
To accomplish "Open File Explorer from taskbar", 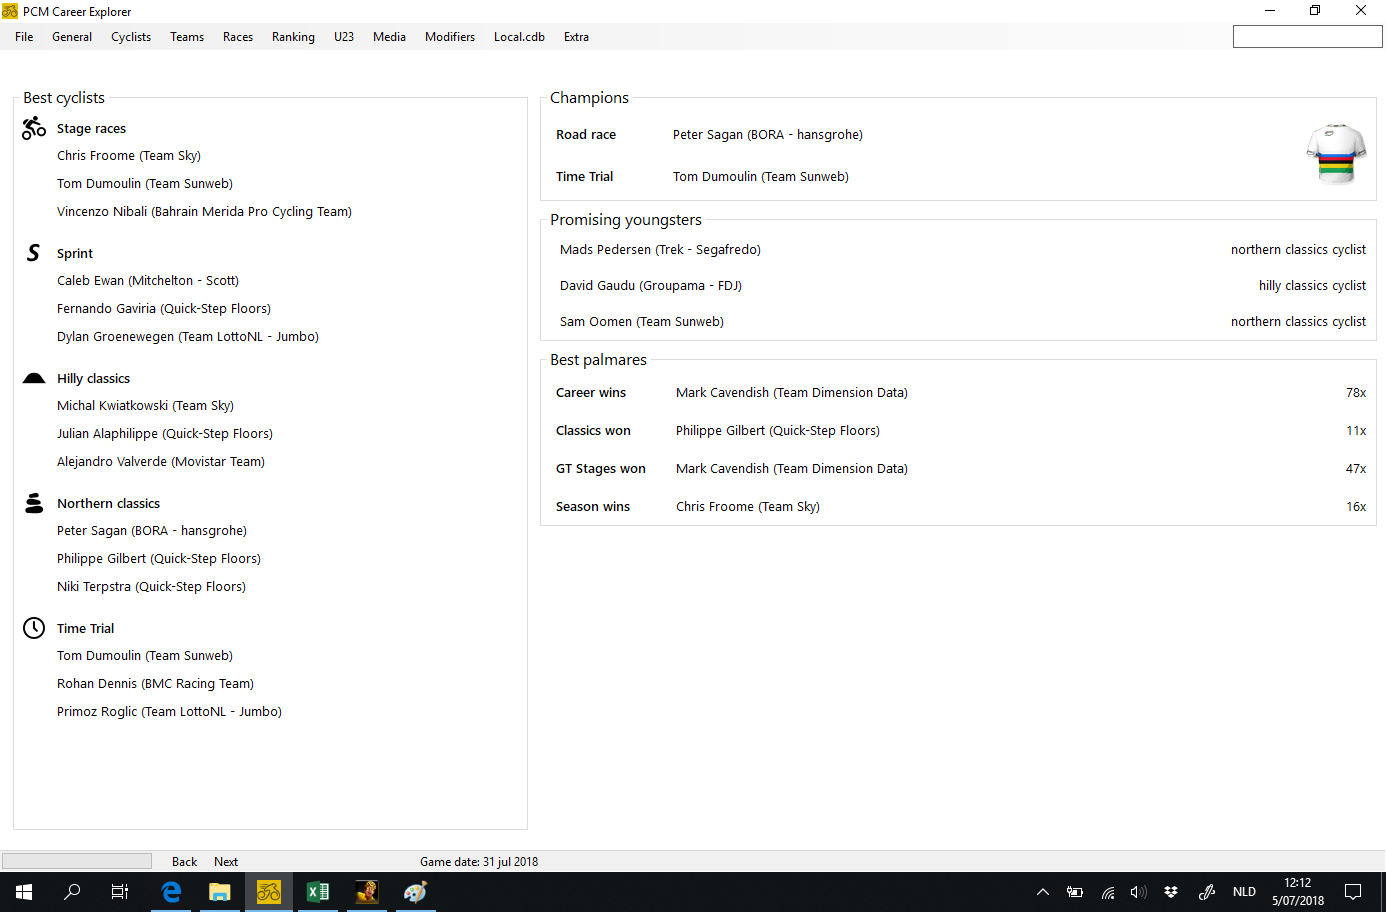I will [220, 892].
